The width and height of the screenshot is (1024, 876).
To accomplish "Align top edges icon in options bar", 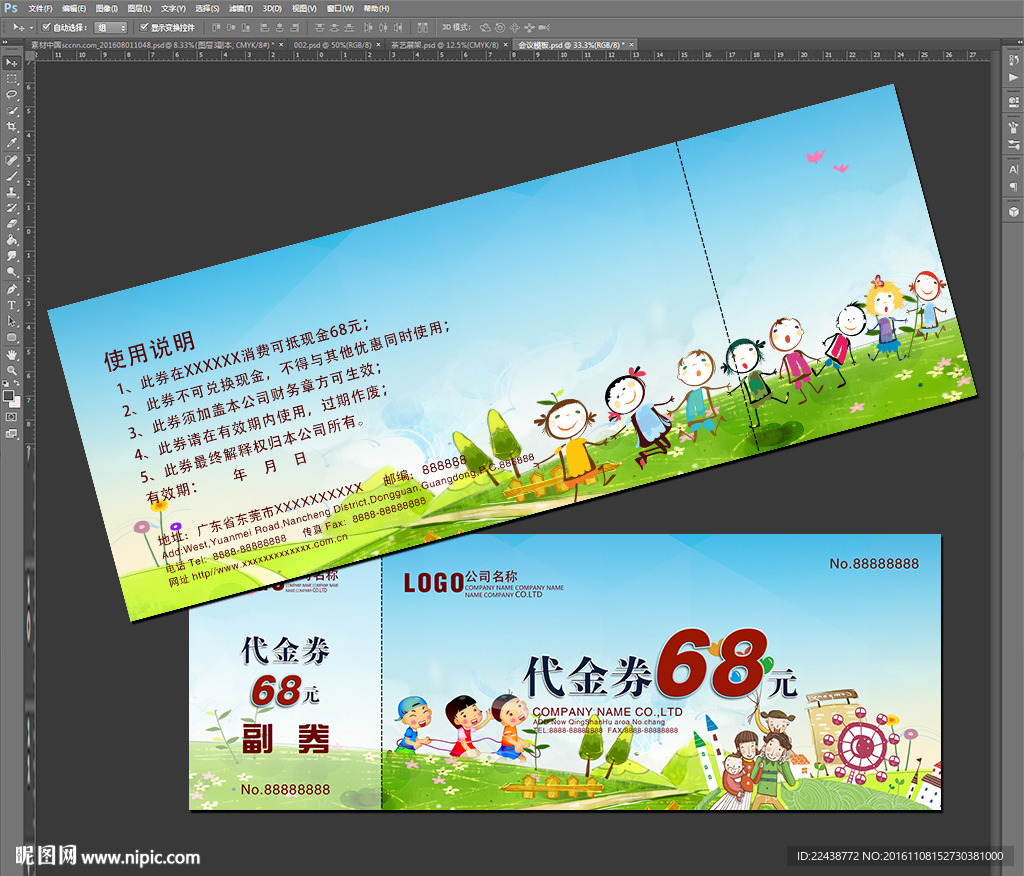I will tap(216, 27).
